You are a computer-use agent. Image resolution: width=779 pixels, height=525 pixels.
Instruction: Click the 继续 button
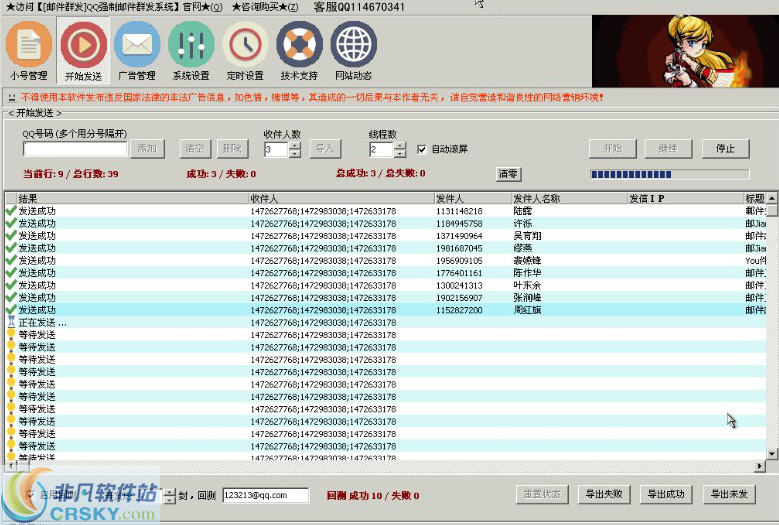point(668,149)
